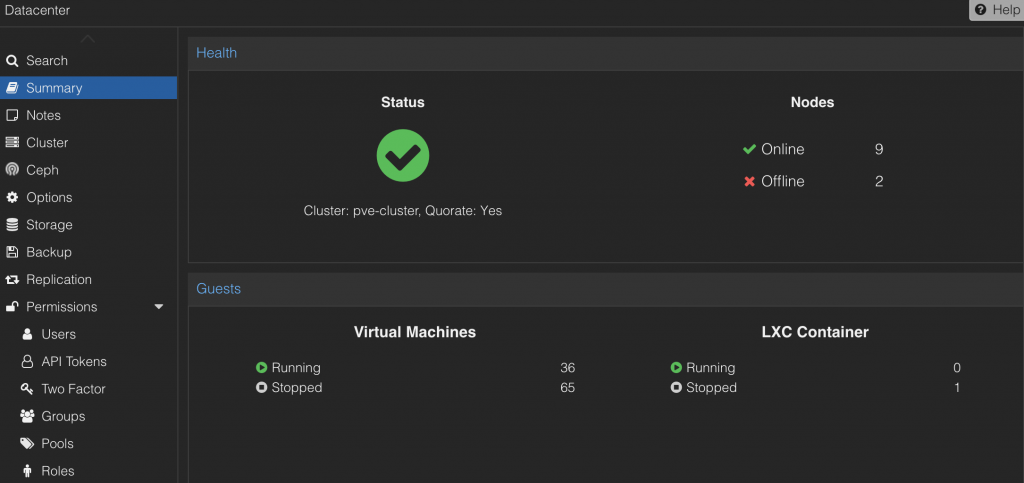Click the Nodes heading
Viewport: 1024px width, 483px height.
pyautogui.click(x=812, y=102)
